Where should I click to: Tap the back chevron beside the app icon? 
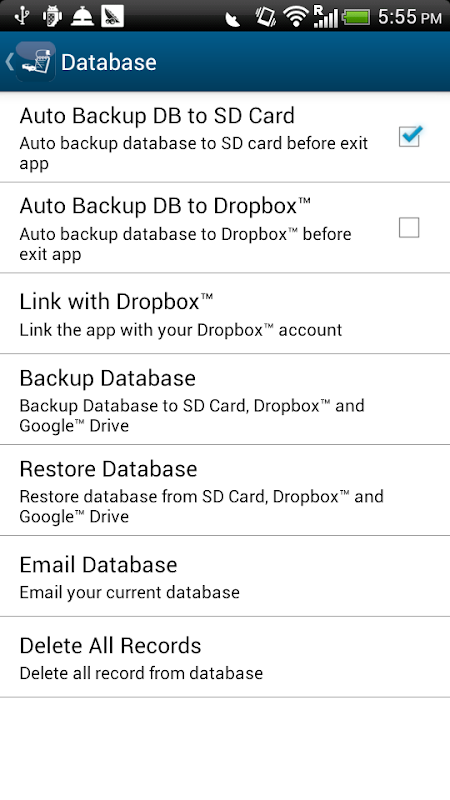tap(9, 62)
